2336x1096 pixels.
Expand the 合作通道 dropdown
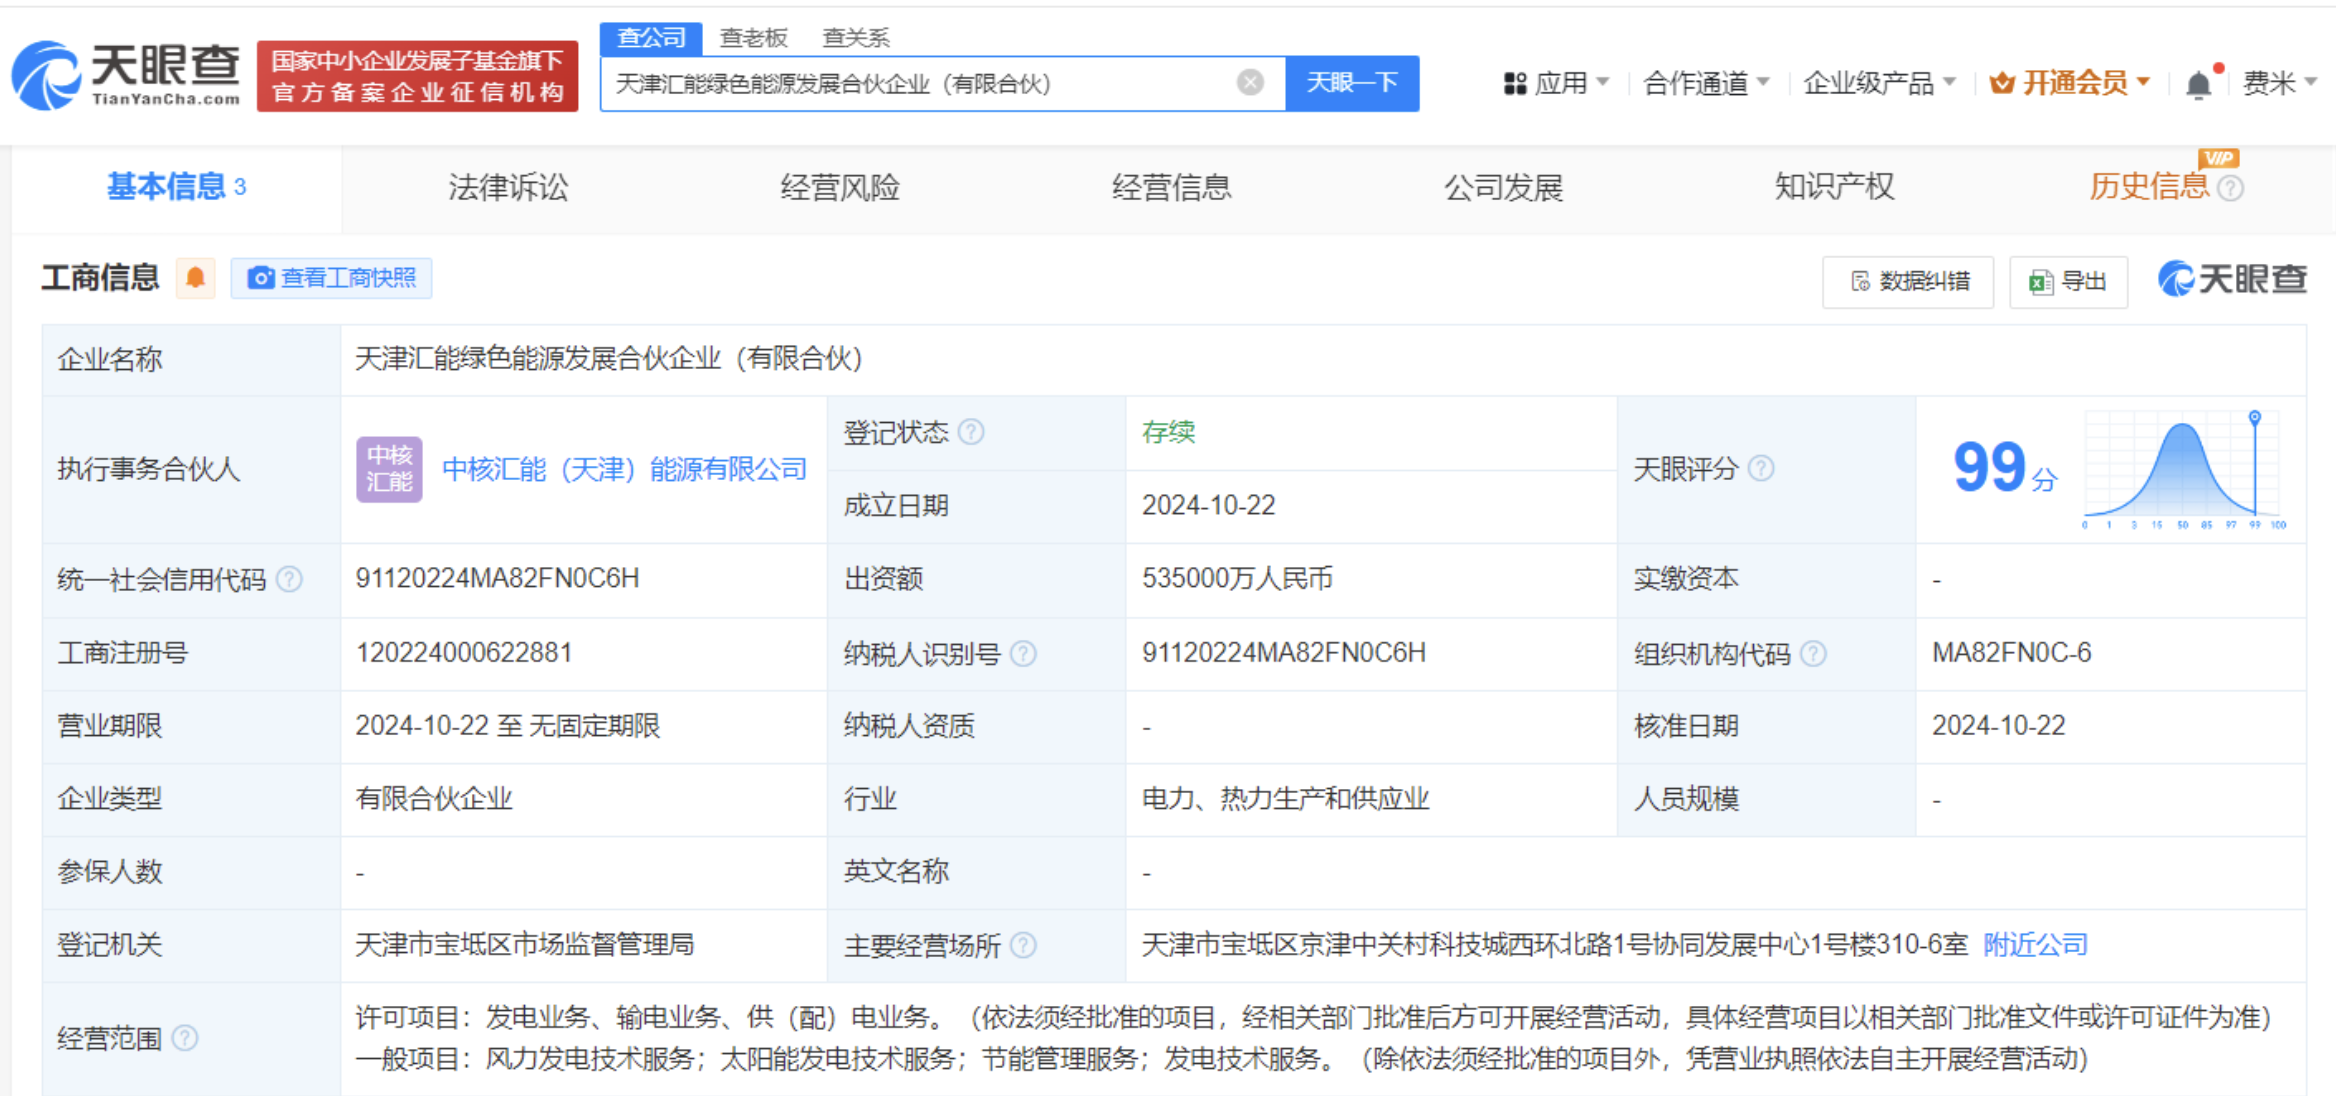pyautogui.click(x=1706, y=83)
